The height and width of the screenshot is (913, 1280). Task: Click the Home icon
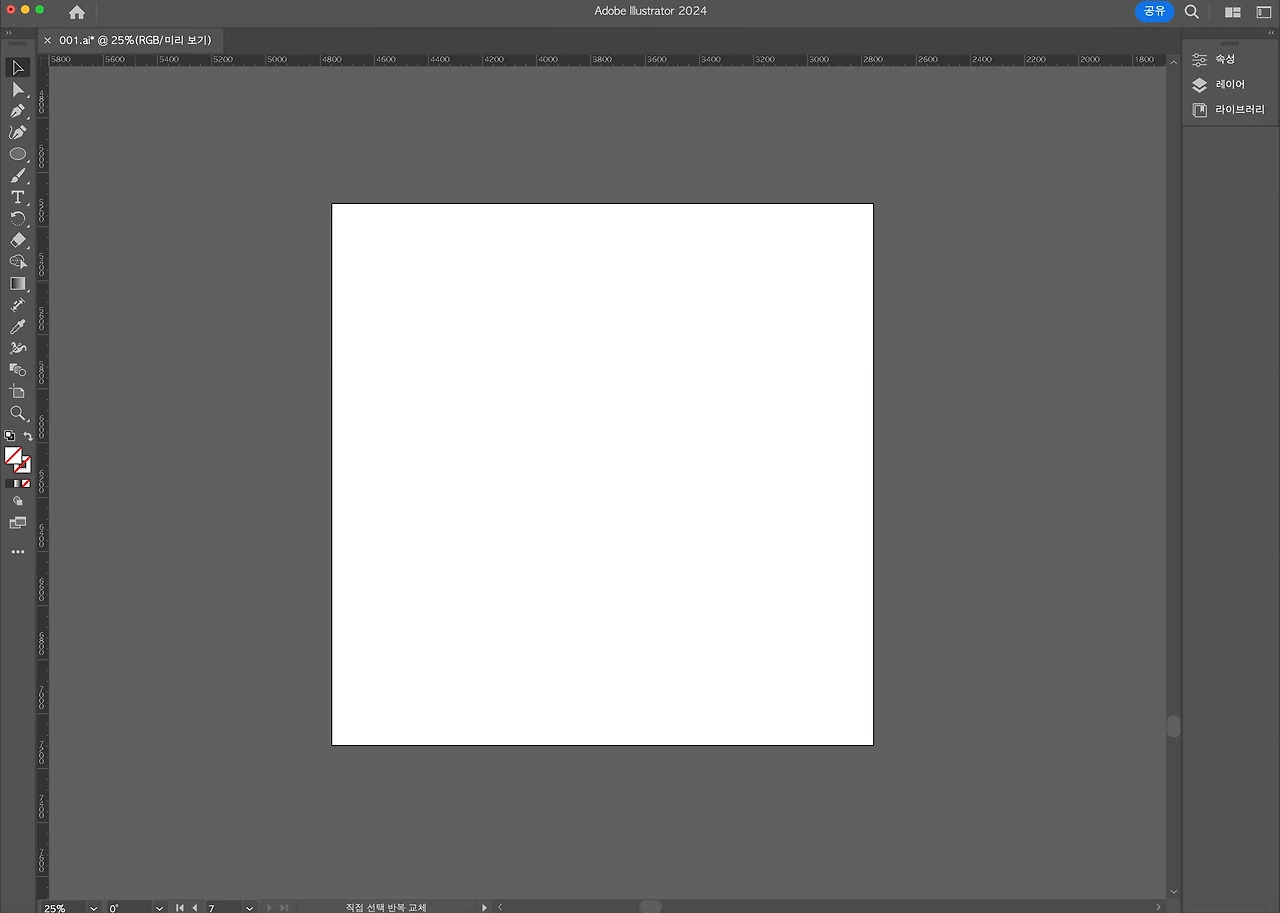77,12
